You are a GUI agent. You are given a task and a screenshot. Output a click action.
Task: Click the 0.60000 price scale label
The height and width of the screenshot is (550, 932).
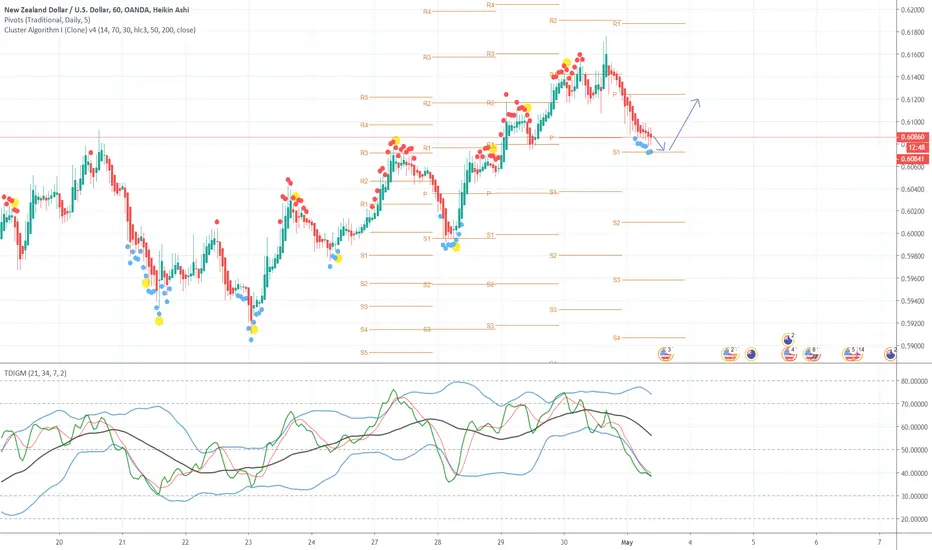pyautogui.click(x=912, y=234)
